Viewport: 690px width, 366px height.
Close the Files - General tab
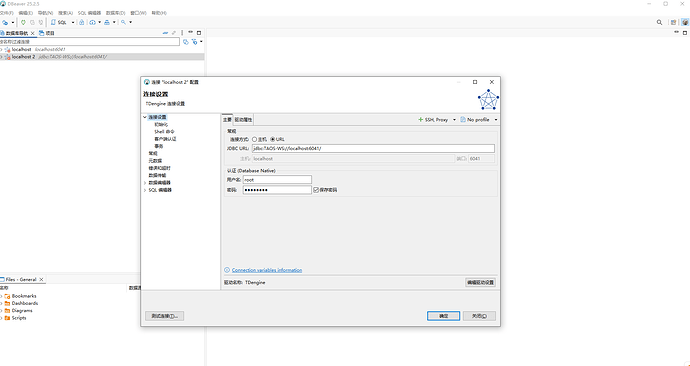[41, 280]
